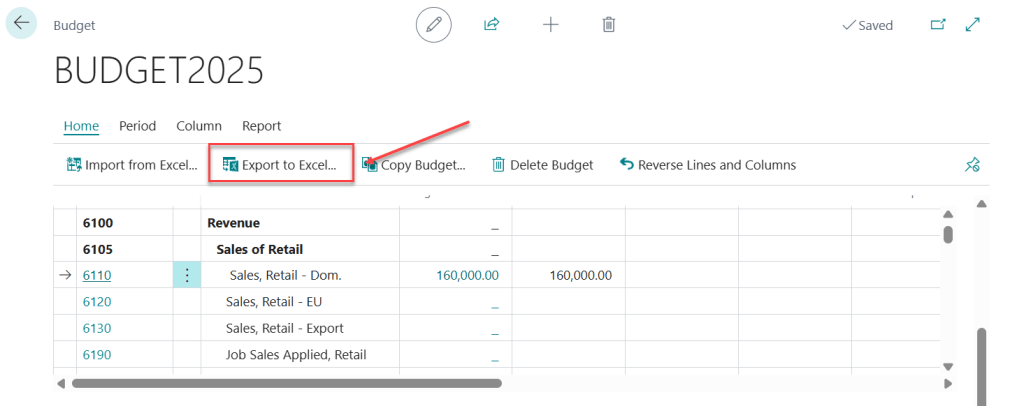
Task: Click the pencil edit icon
Action: (434, 25)
